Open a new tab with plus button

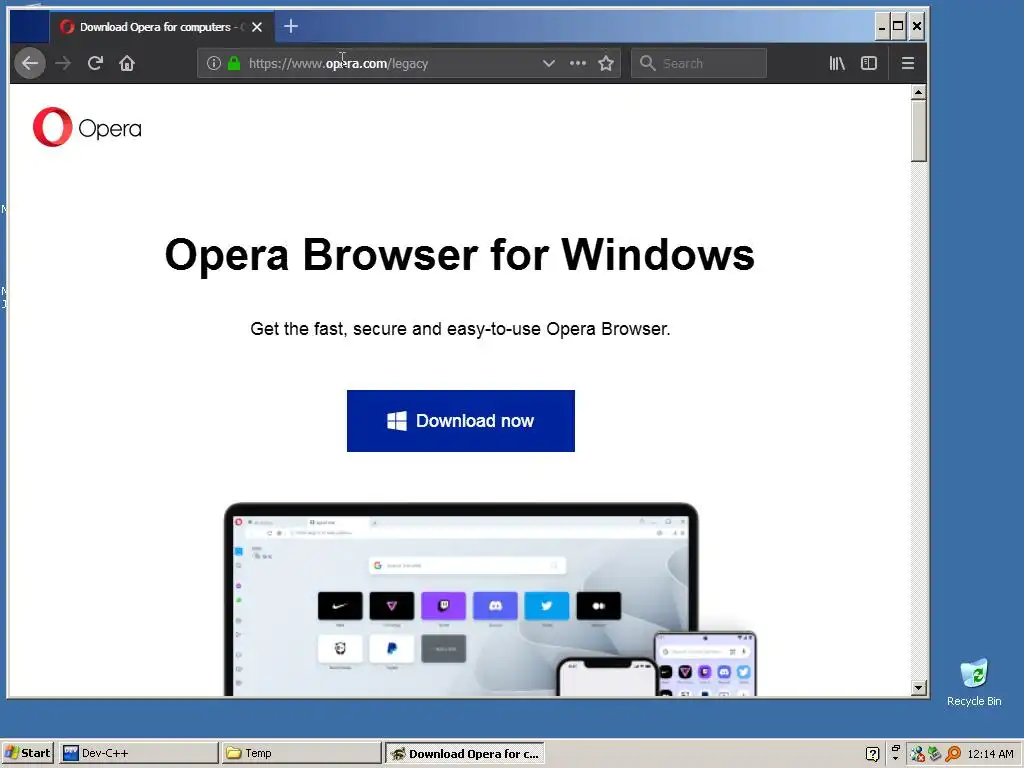tap(291, 27)
